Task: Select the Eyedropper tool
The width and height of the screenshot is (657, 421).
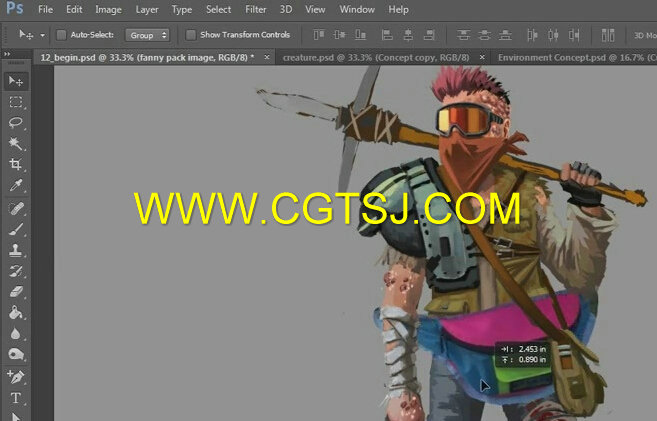Action: point(16,185)
